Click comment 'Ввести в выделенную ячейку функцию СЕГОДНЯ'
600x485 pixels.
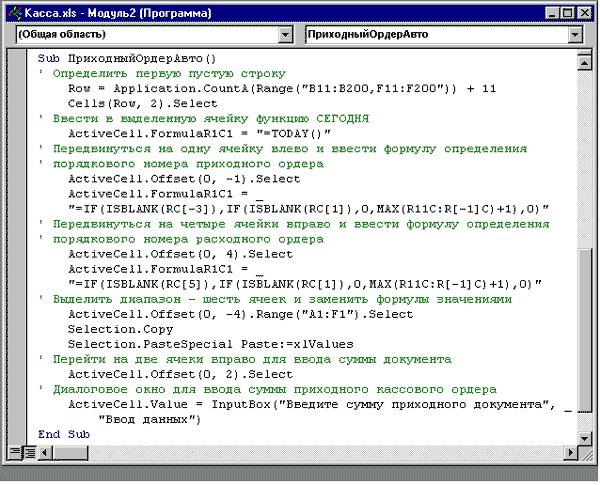click(x=211, y=119)
